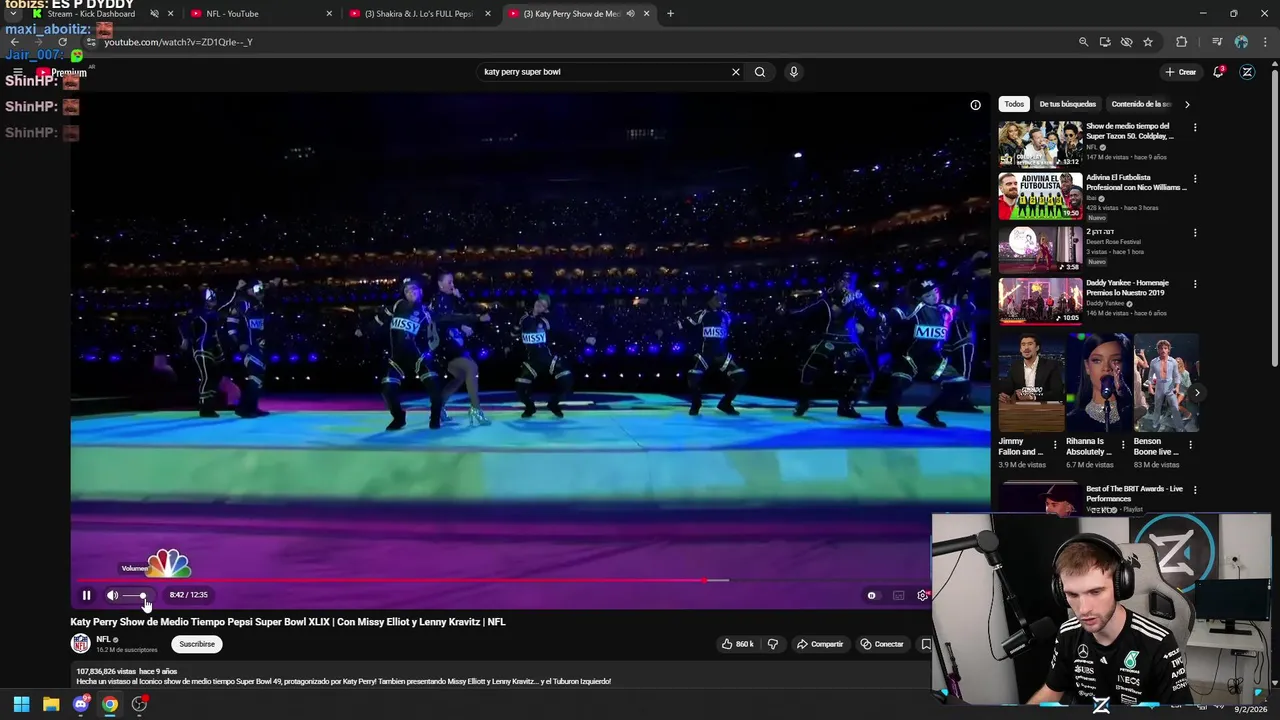
Task: Close the 'NFL - YouTube' browser tab
Action: click(x=329, y=14)
